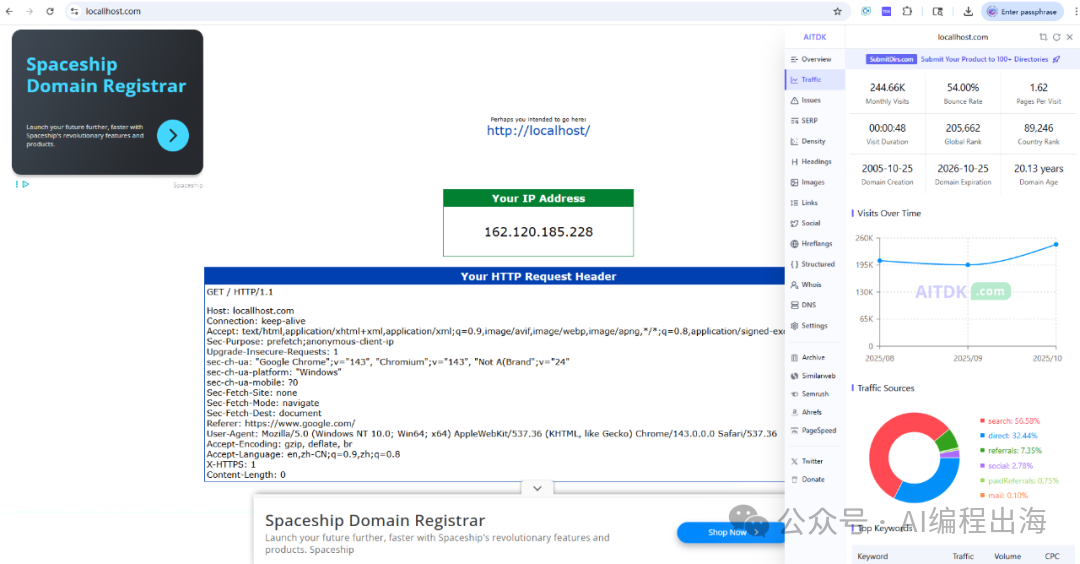Image resolution: width=1080 pixels, height=564 pixels.
Task: Click the 244.66K Monthly Visits value
Action: (x=887, y=87)
